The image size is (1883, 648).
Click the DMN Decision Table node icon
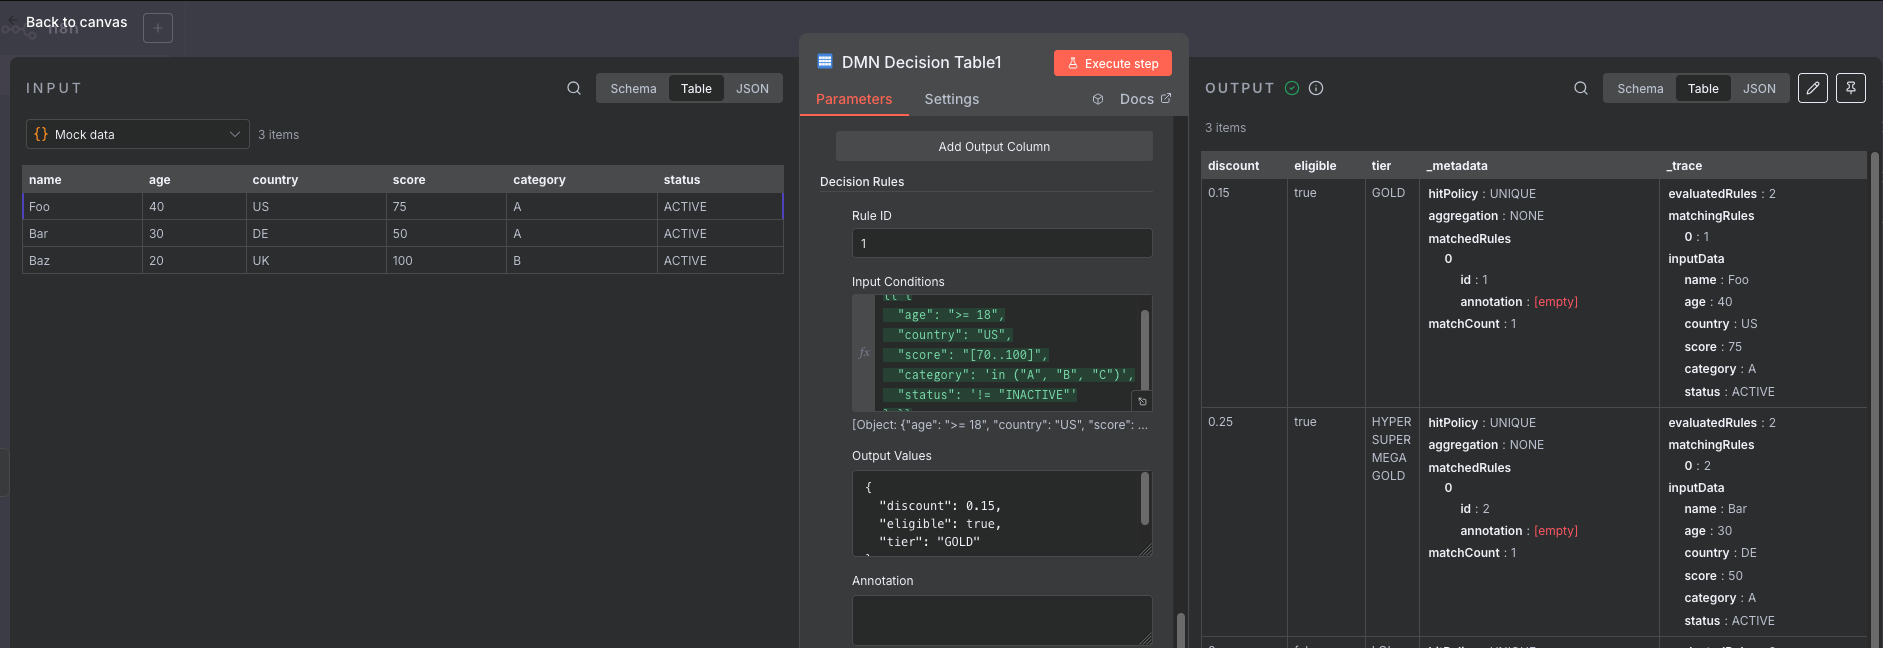pos(825,61)
